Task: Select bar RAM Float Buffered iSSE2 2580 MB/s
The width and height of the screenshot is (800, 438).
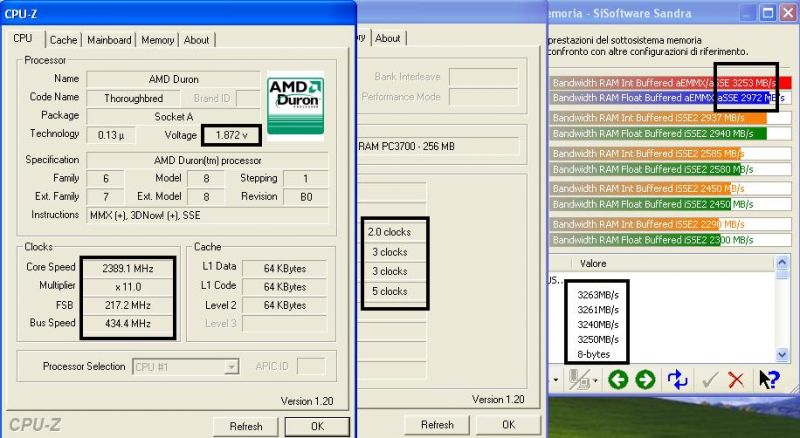Action: 670,169
